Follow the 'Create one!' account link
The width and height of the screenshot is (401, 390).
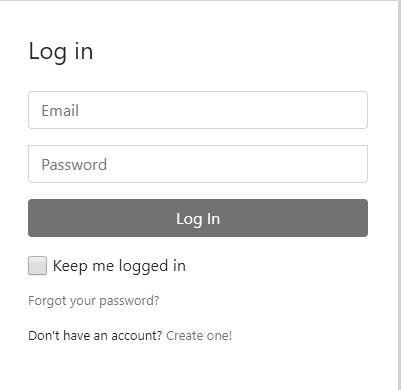coord(199,335)
